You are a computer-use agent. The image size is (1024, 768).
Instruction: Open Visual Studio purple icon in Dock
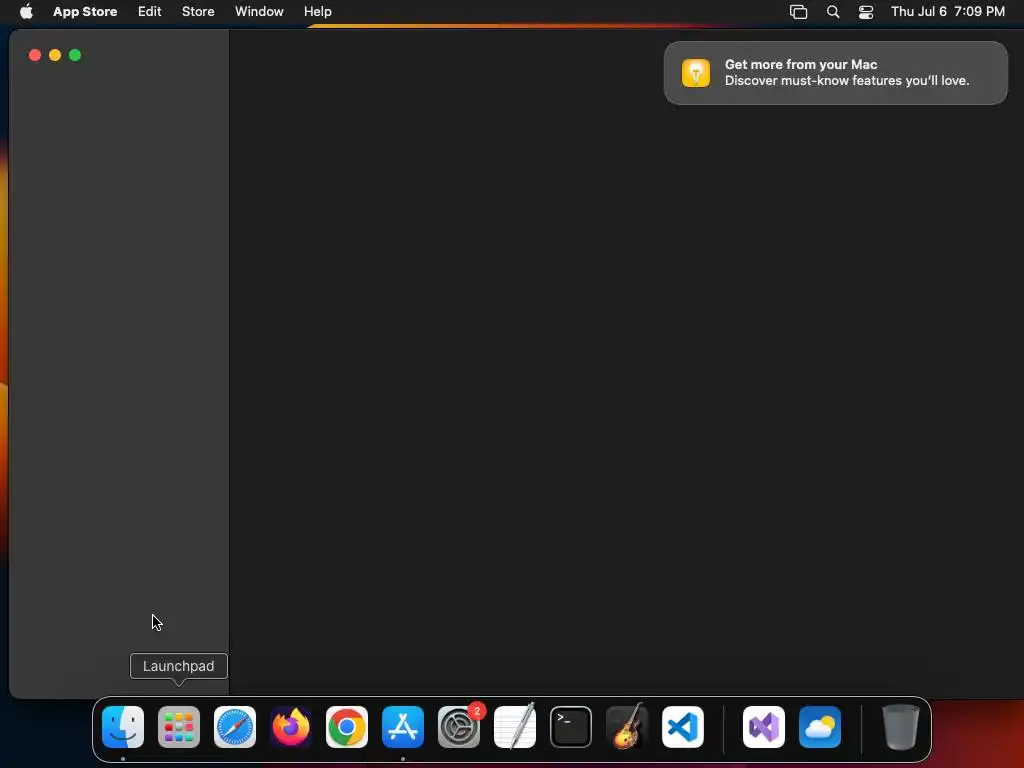tap(764, 727)
